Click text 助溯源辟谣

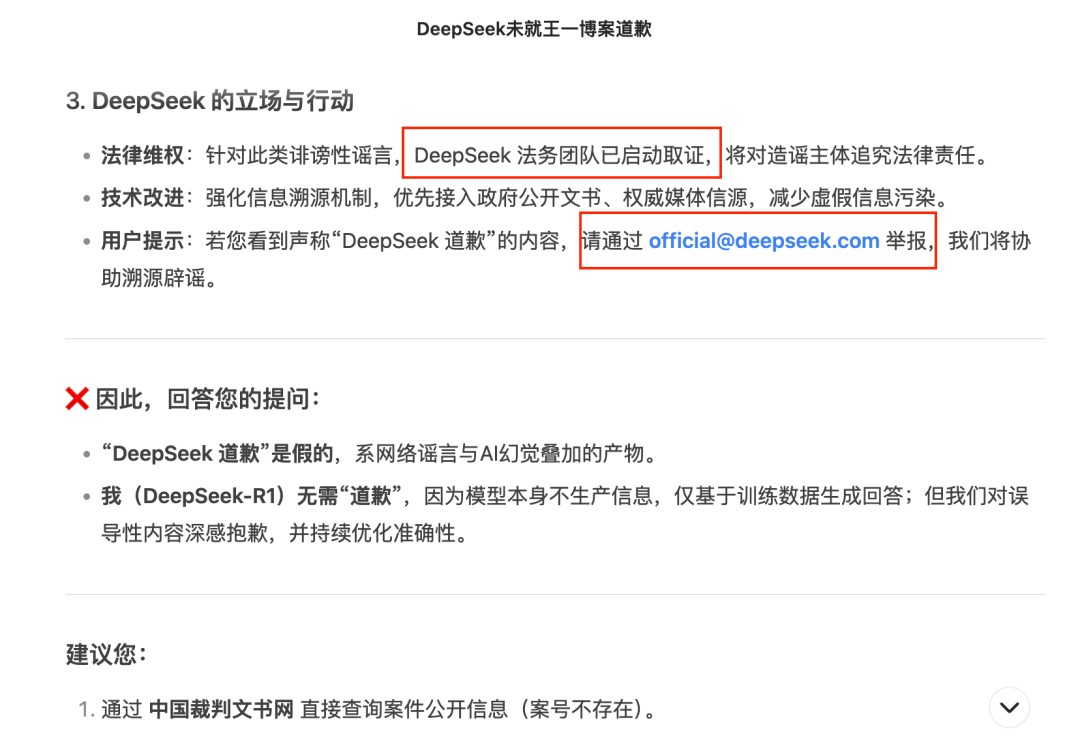pos(153,278)
